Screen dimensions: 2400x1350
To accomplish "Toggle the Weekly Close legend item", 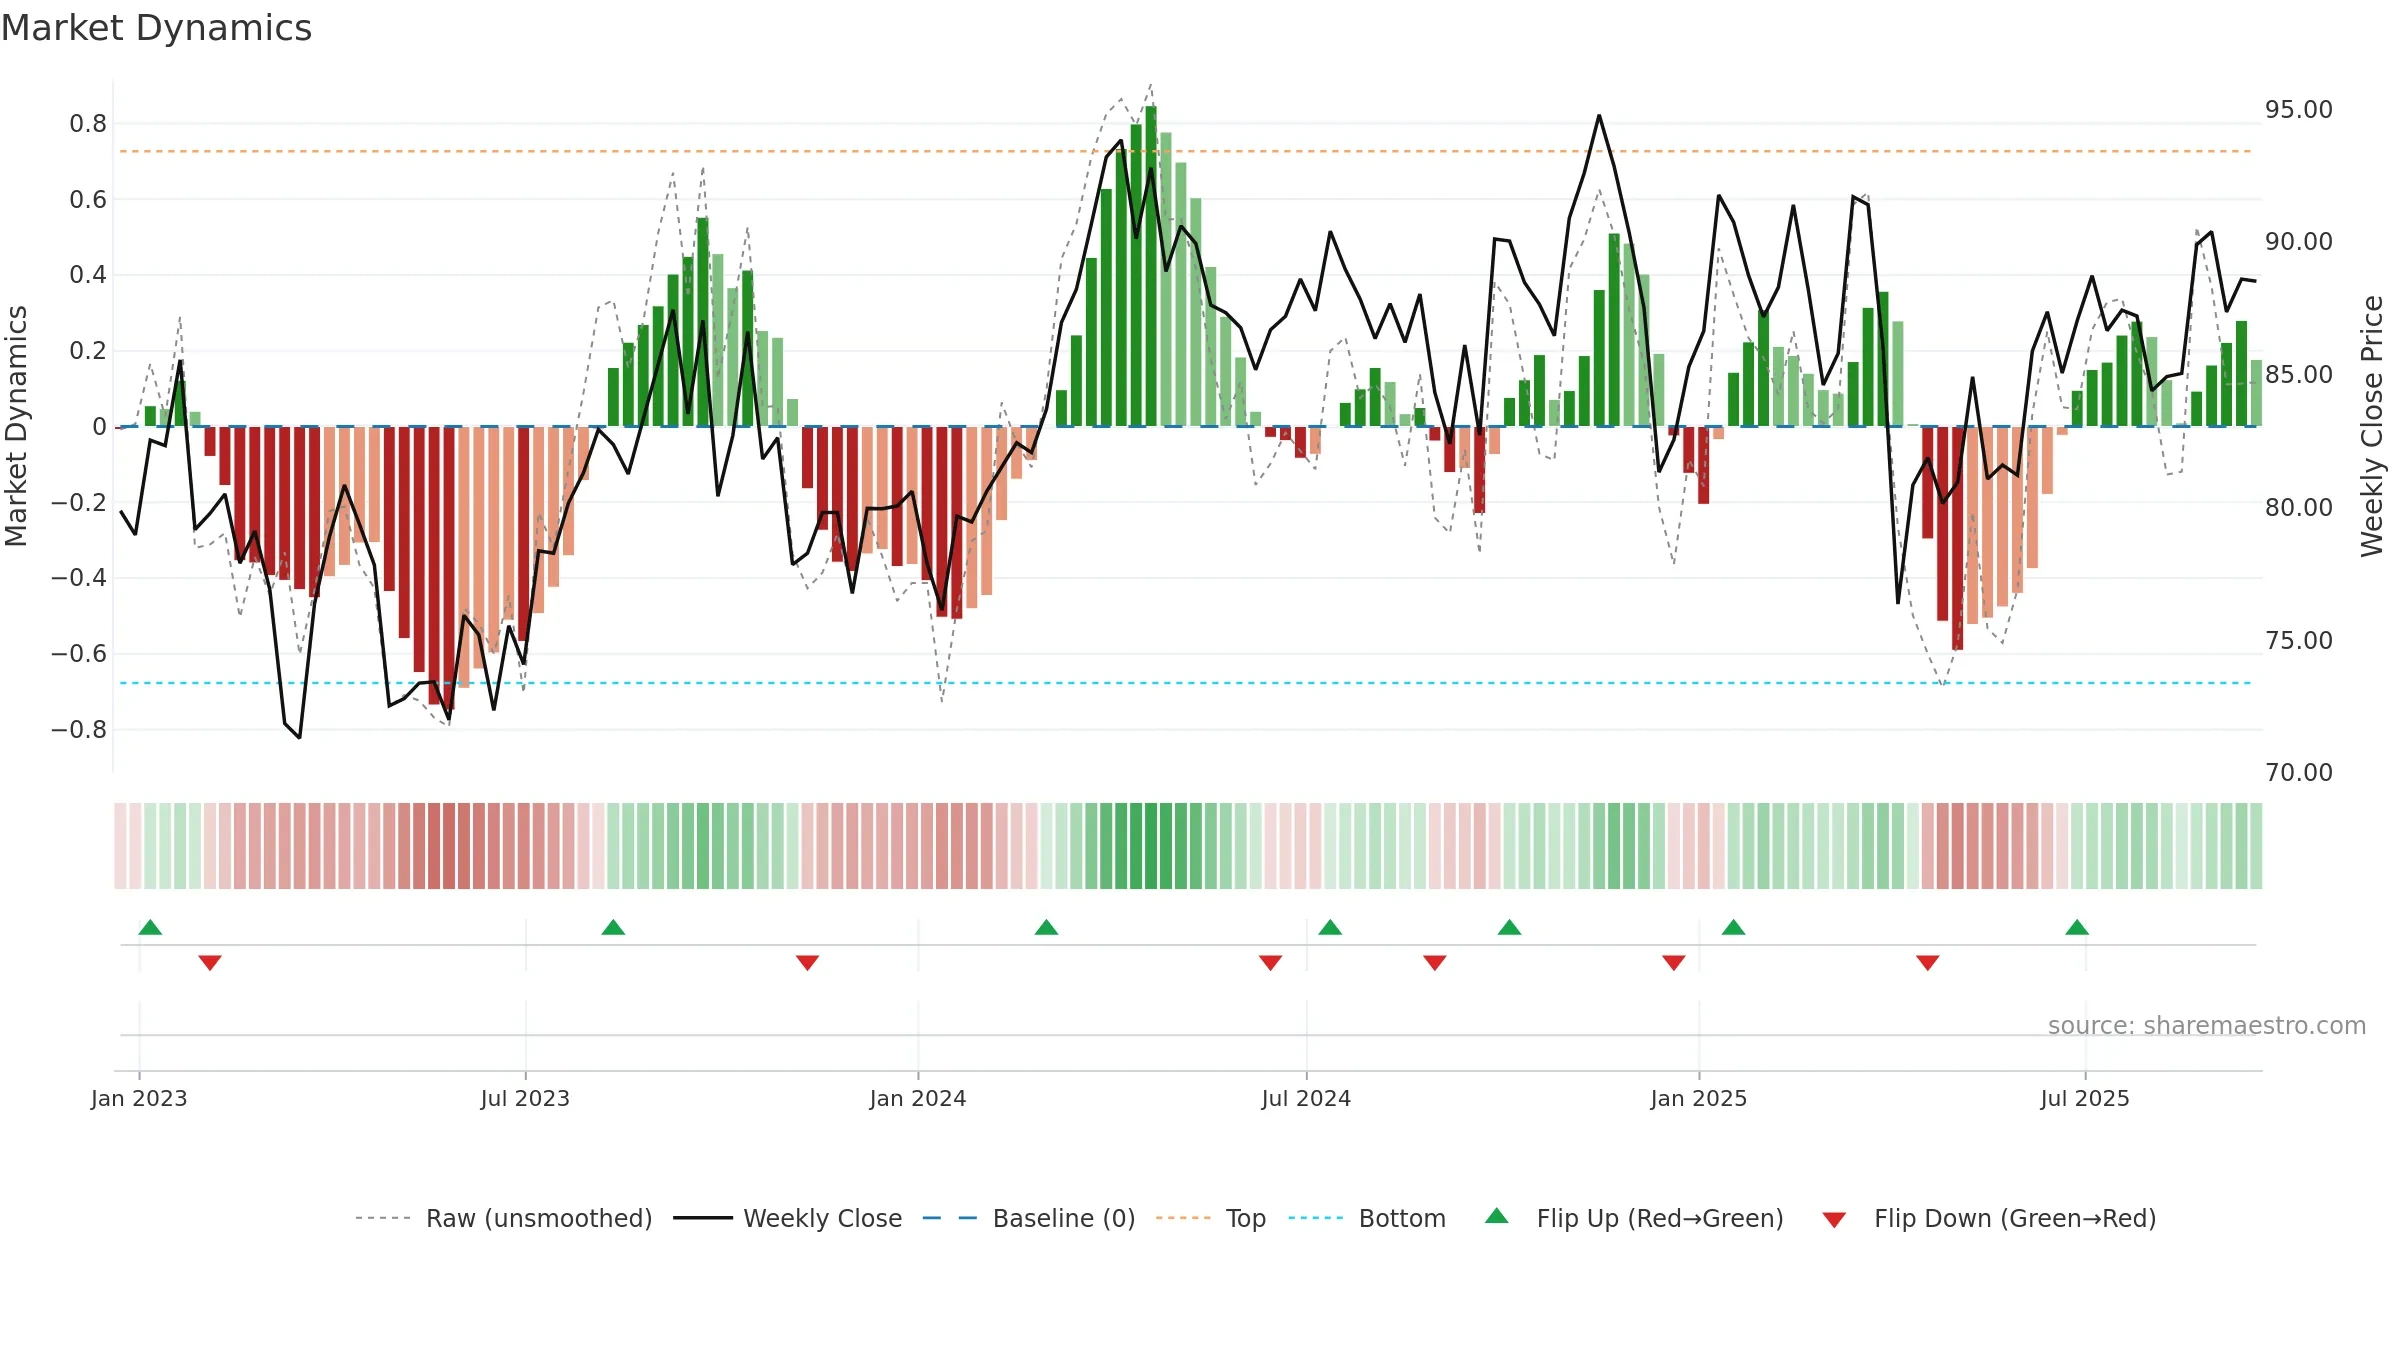I will point(787,1218).
